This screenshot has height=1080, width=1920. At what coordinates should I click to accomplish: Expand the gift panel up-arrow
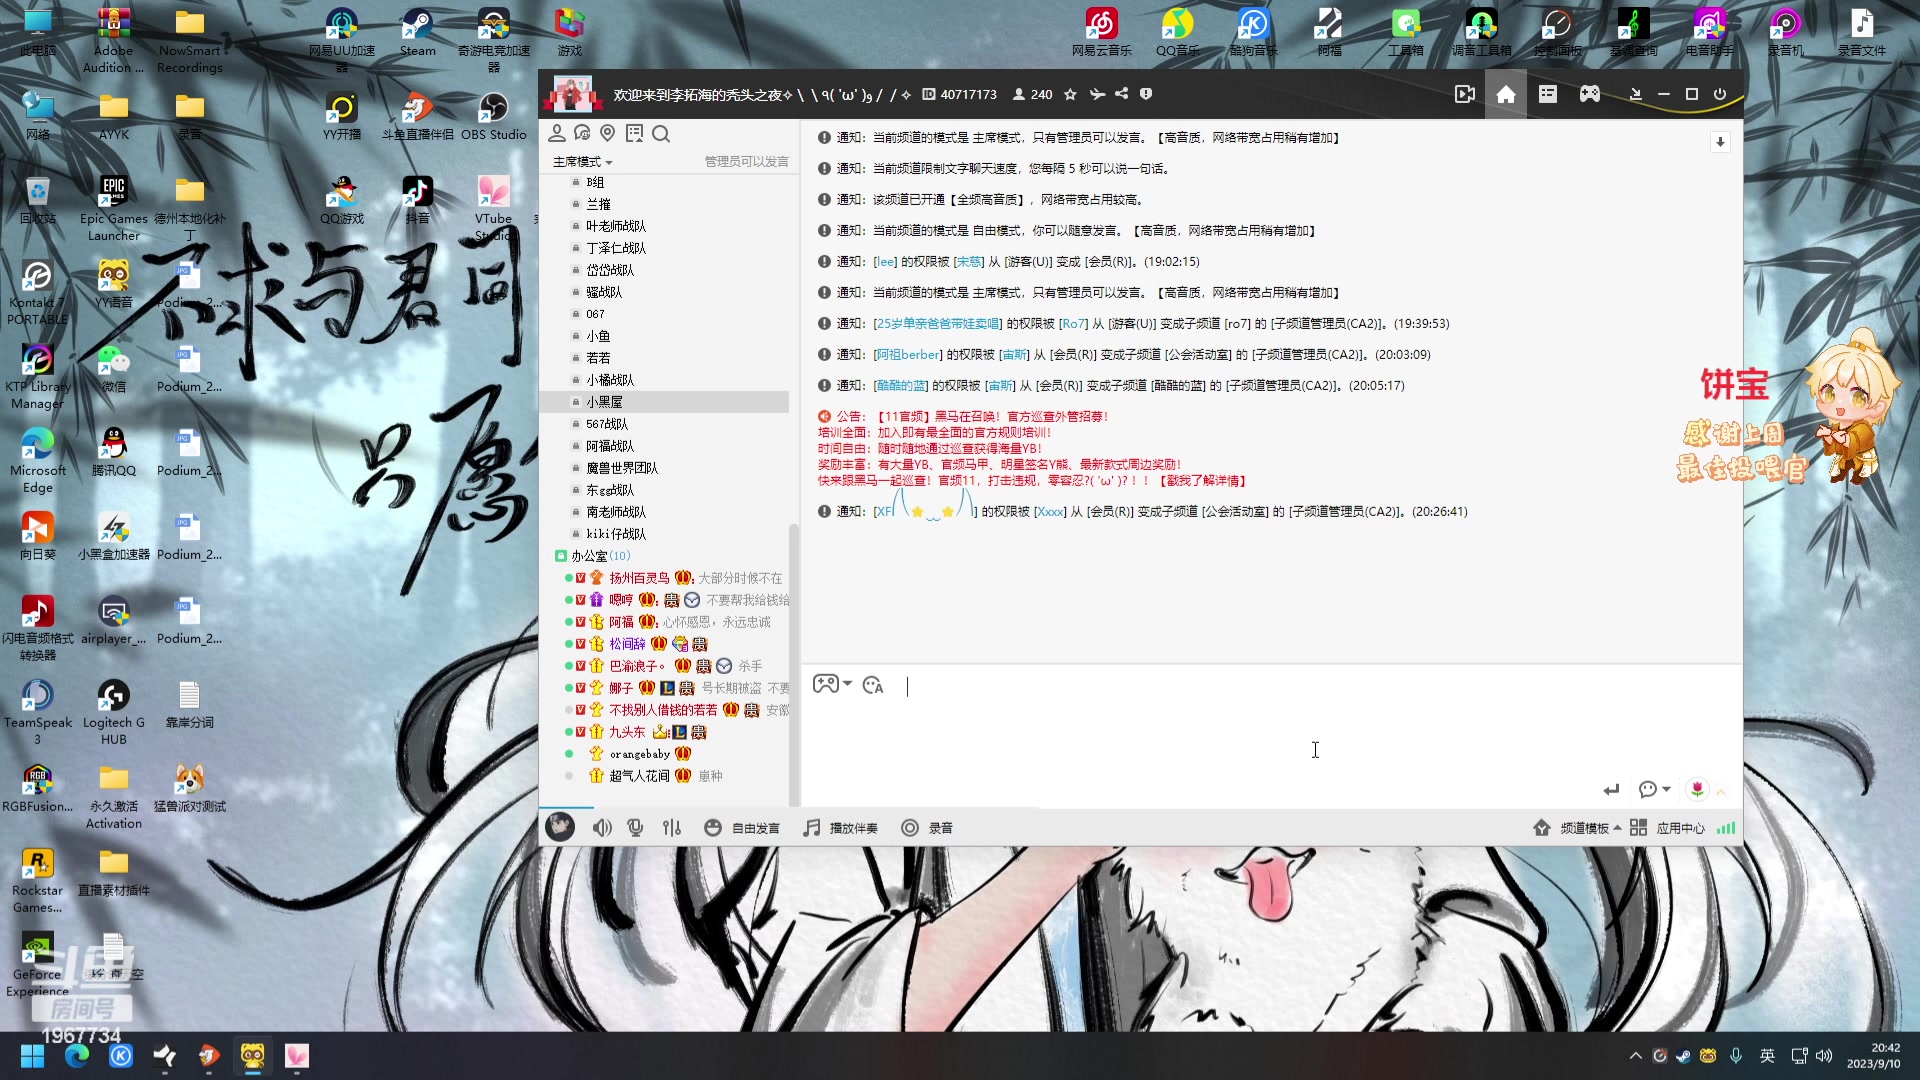point(1721,791)
